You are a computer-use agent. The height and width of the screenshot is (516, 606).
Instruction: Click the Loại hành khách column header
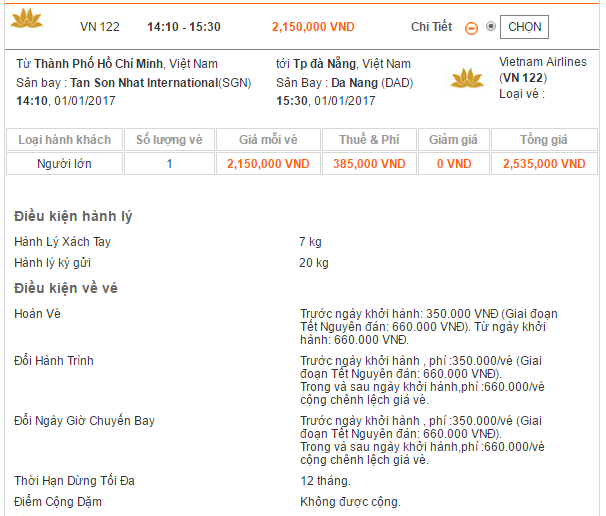click(65, 140)
